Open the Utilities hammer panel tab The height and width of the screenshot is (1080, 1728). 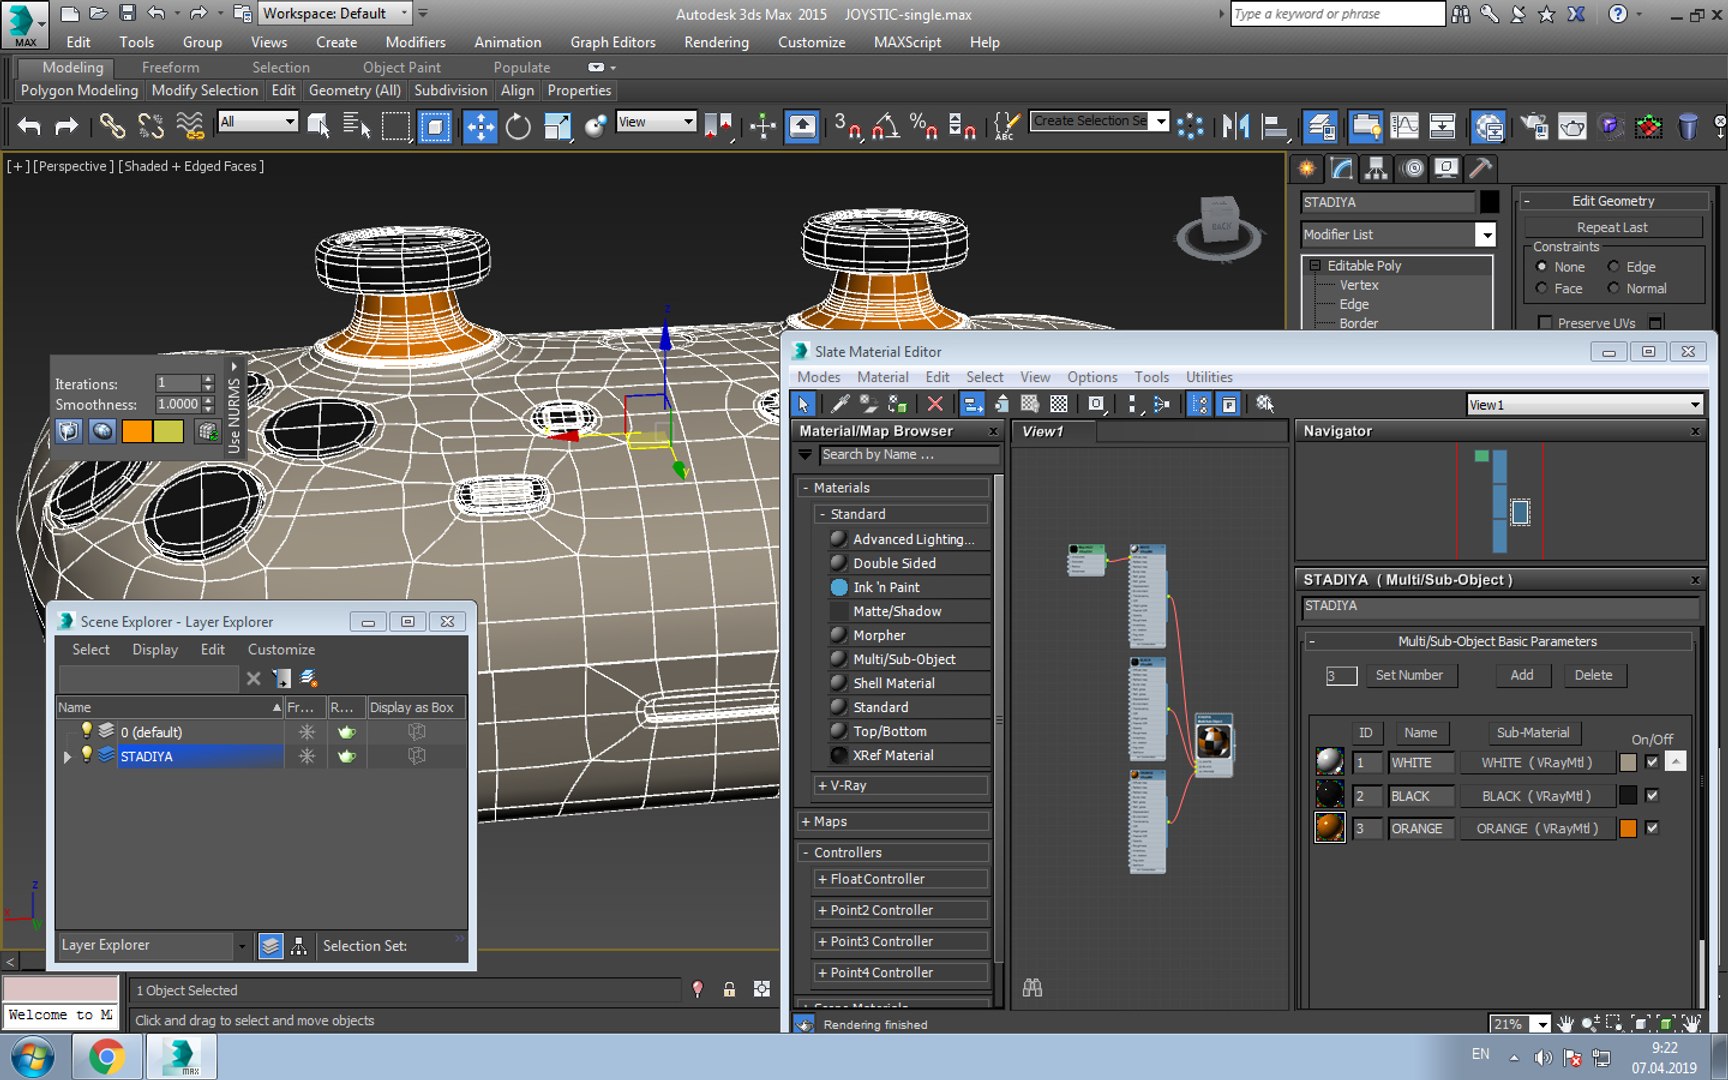point(1481,169)
